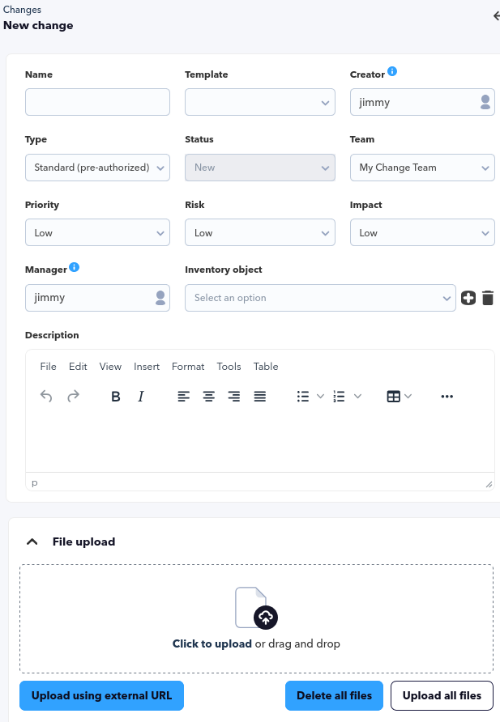
Task: Collapse the File upload section
Action: tap(32, 542)
